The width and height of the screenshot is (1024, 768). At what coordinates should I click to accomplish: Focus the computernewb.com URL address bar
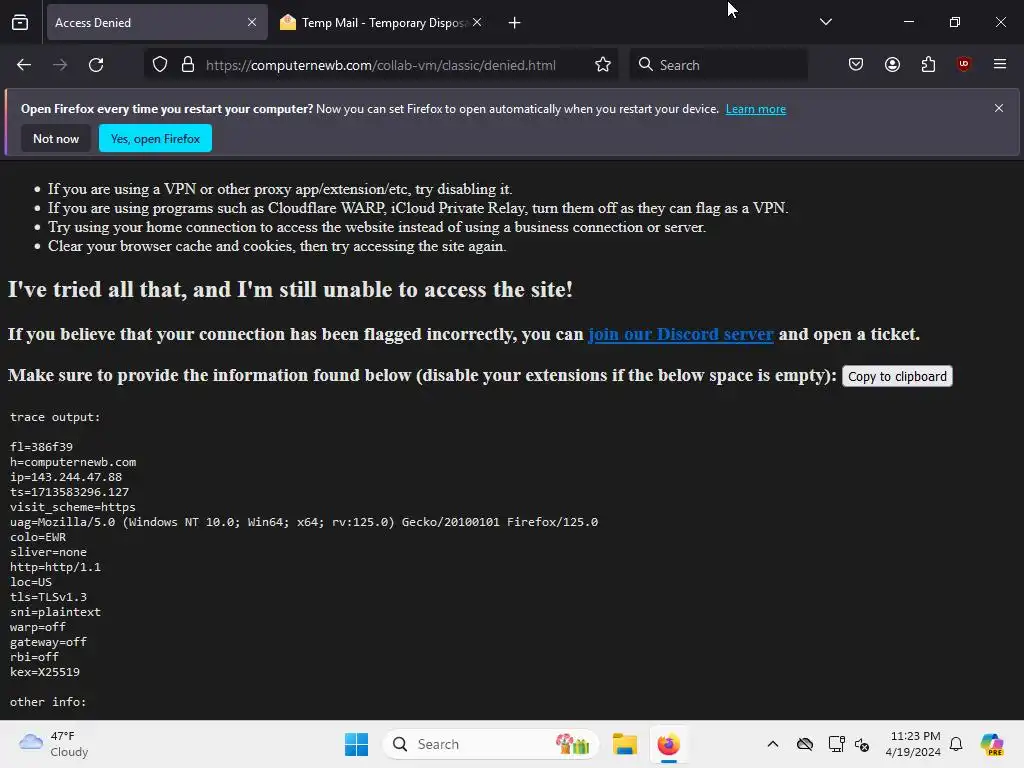tap(381, 65)
